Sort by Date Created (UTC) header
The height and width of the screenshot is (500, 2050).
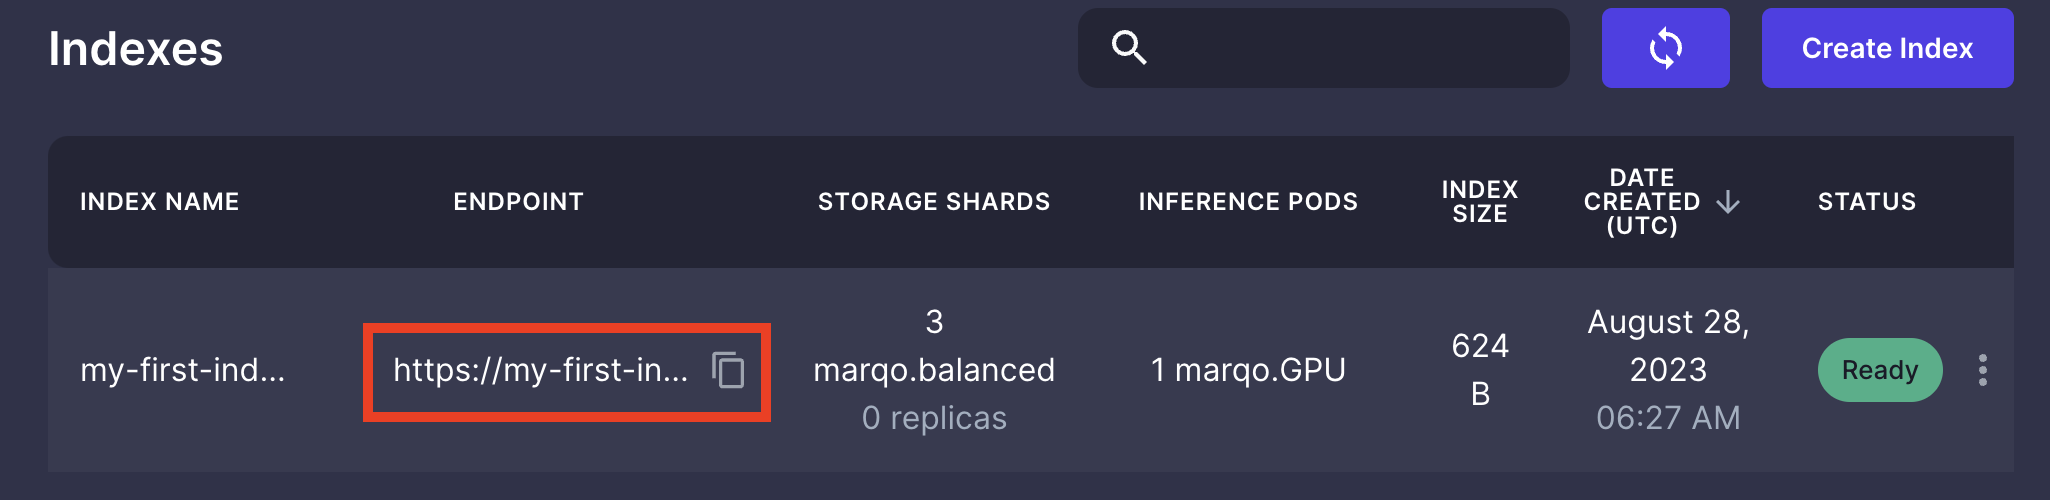[x=1642, y=202]
